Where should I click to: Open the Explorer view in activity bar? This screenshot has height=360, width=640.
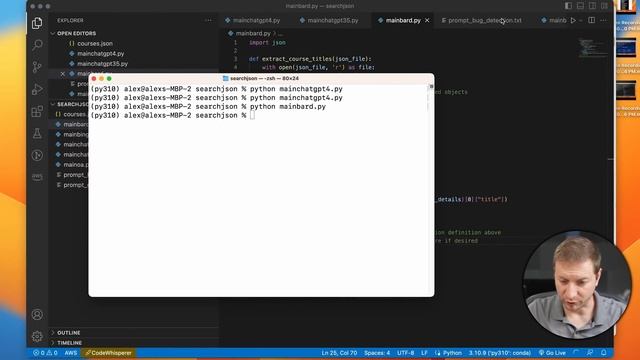click(x=37, y=23)
